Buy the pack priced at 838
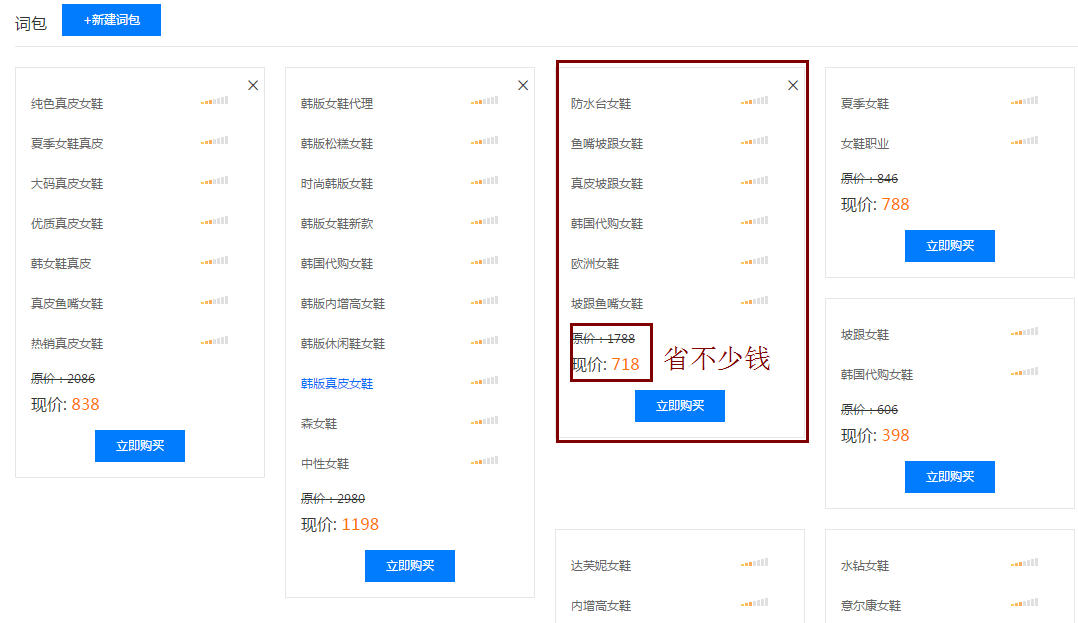This screenshot has width=1078, height=623. point(140,446)
